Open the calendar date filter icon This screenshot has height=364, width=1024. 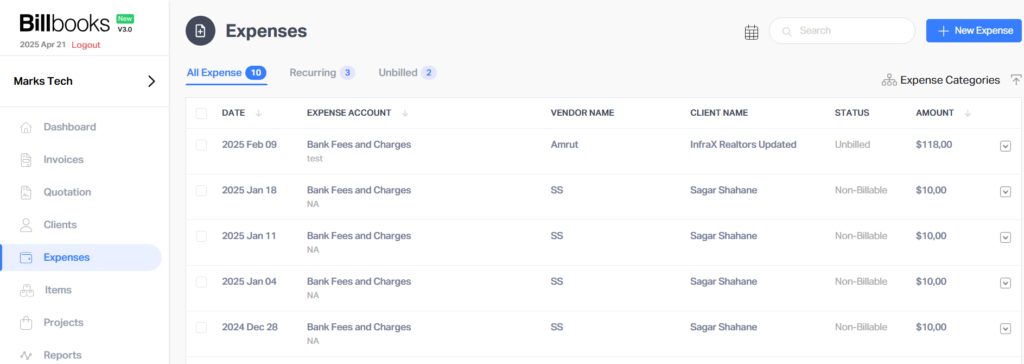[752, 32]
